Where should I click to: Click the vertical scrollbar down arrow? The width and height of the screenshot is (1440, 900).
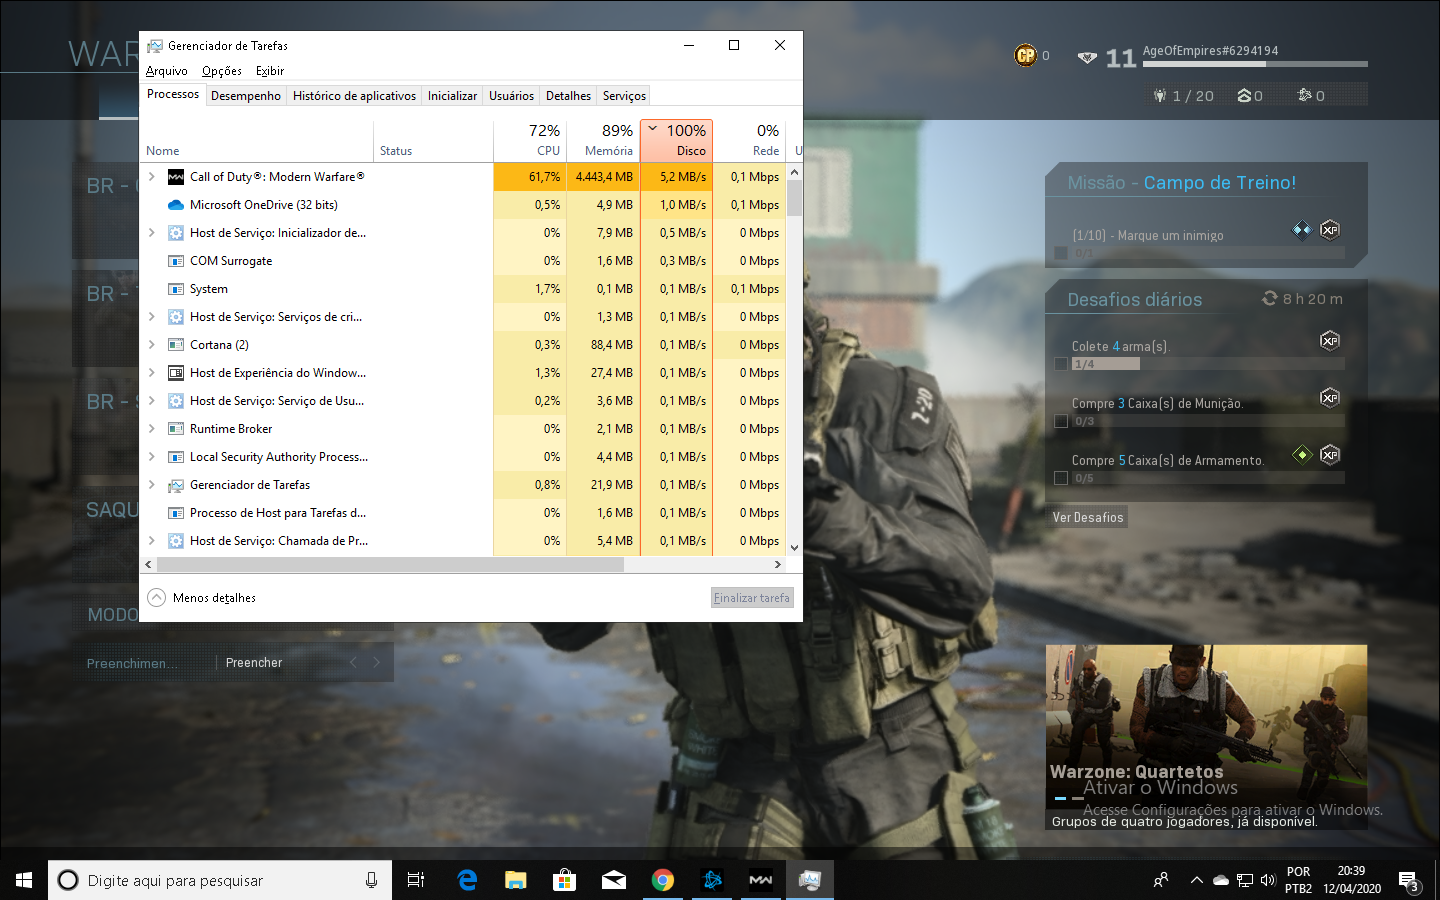pyautogui.click(x=795, y=548)
